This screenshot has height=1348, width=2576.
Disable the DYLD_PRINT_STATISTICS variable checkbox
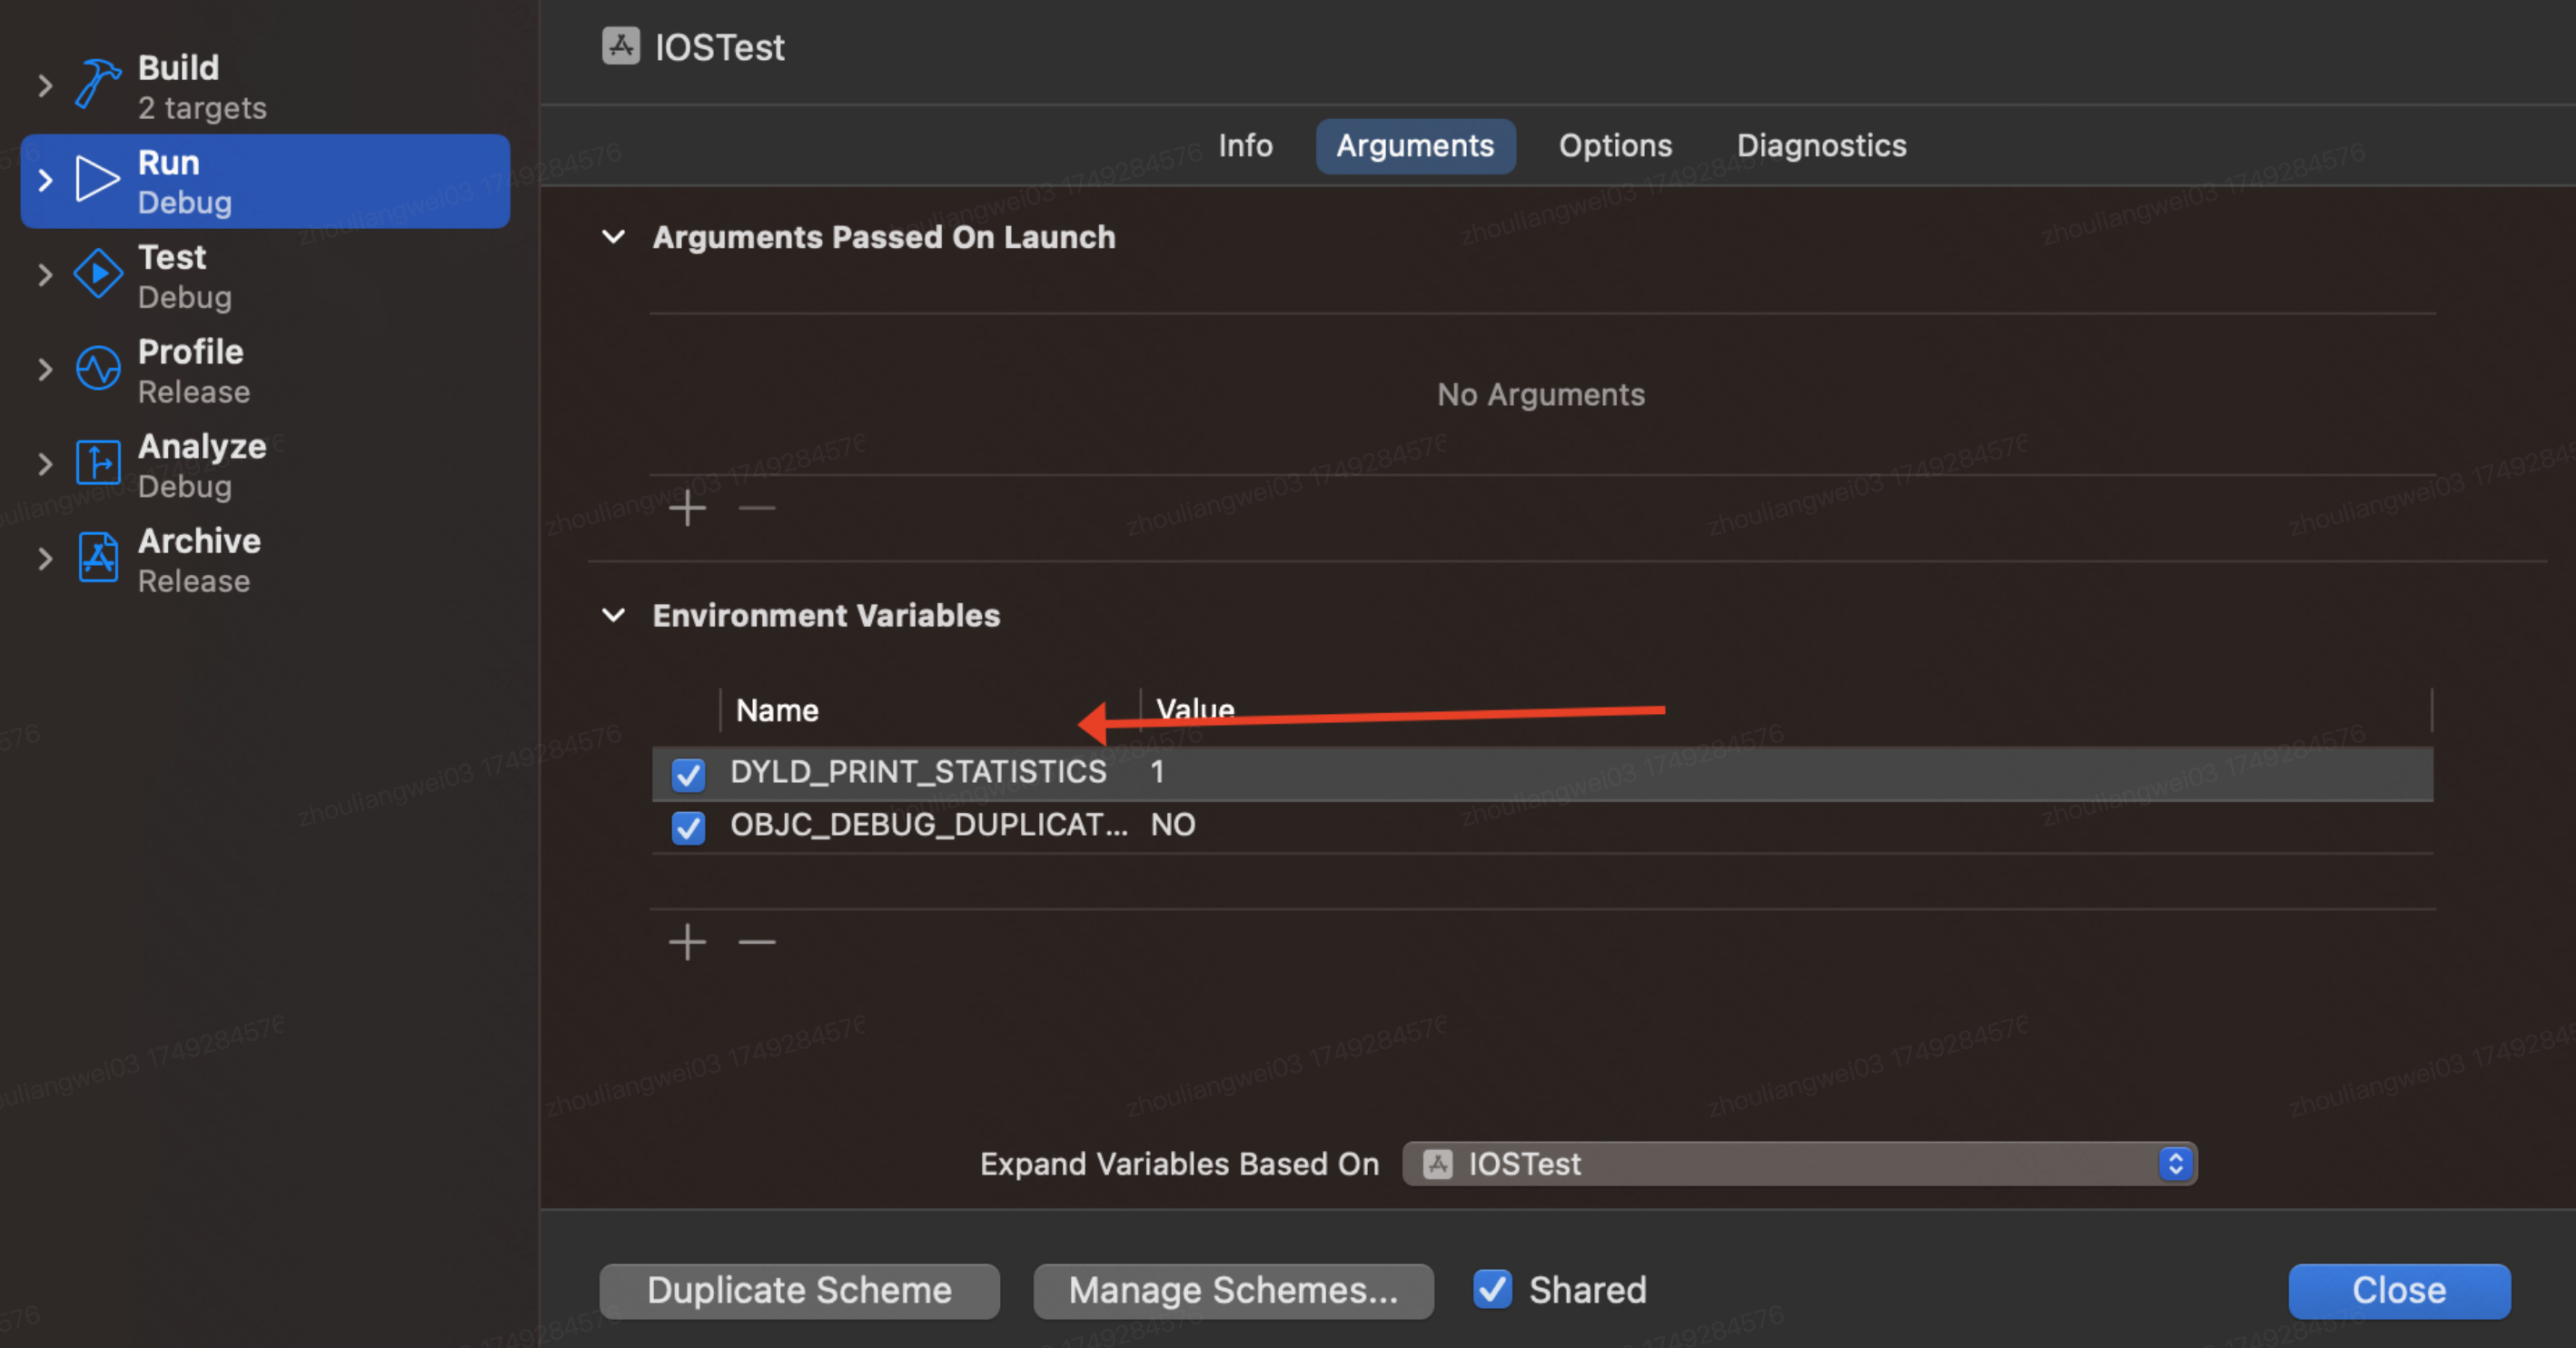tap(688, 774)
